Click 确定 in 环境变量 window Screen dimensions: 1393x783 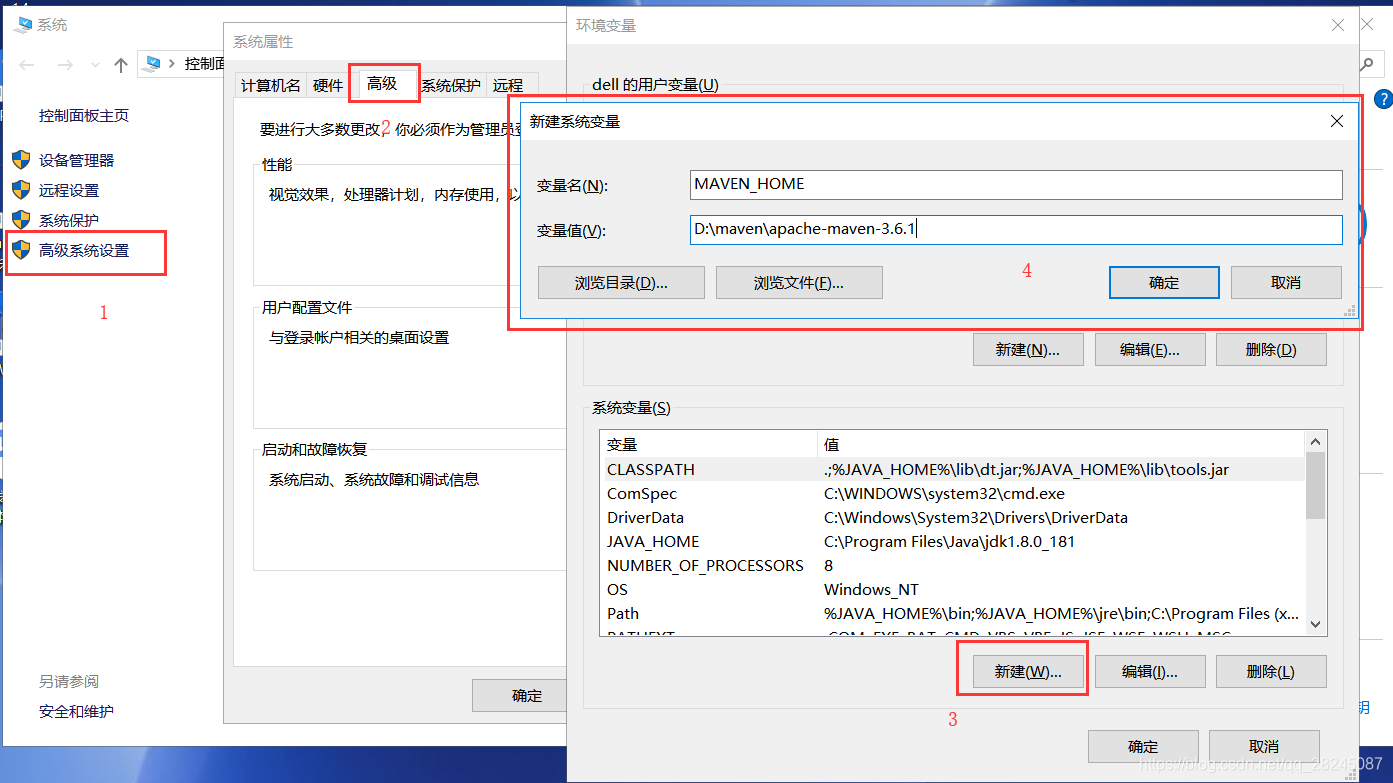pyautogui.click(x=1143, y=746)
